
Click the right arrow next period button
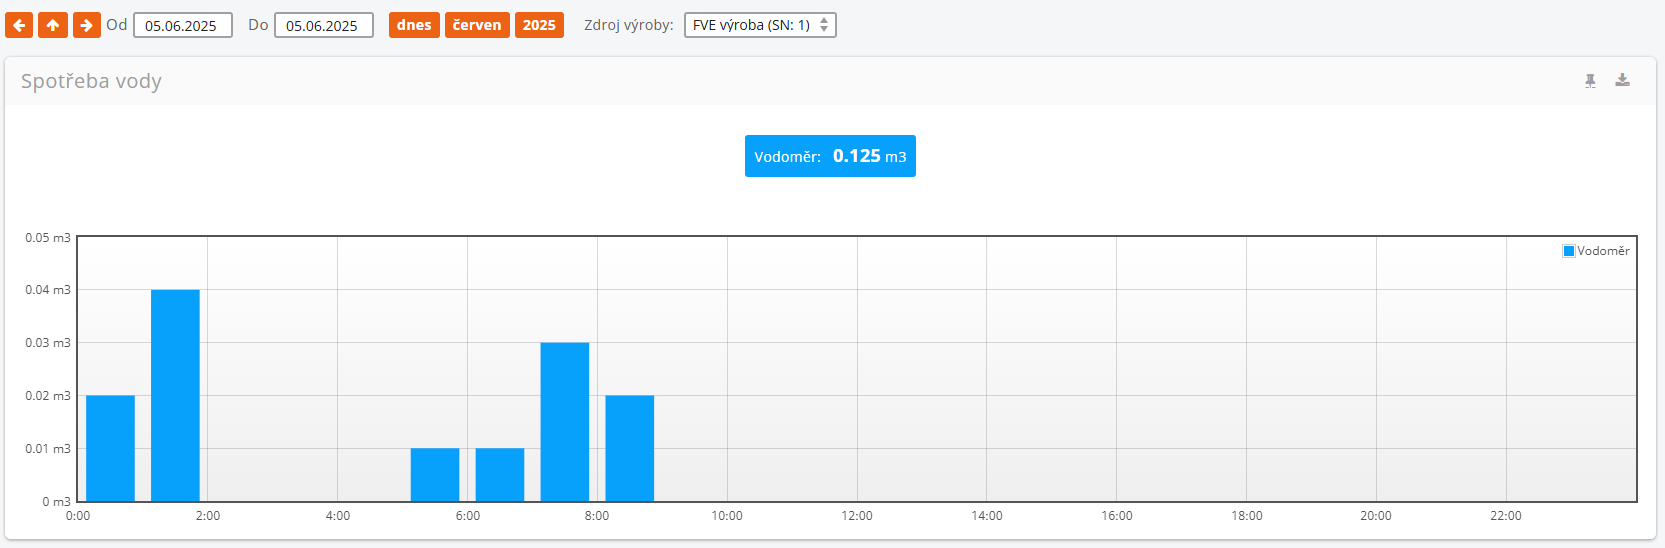[x=87, y=25]
